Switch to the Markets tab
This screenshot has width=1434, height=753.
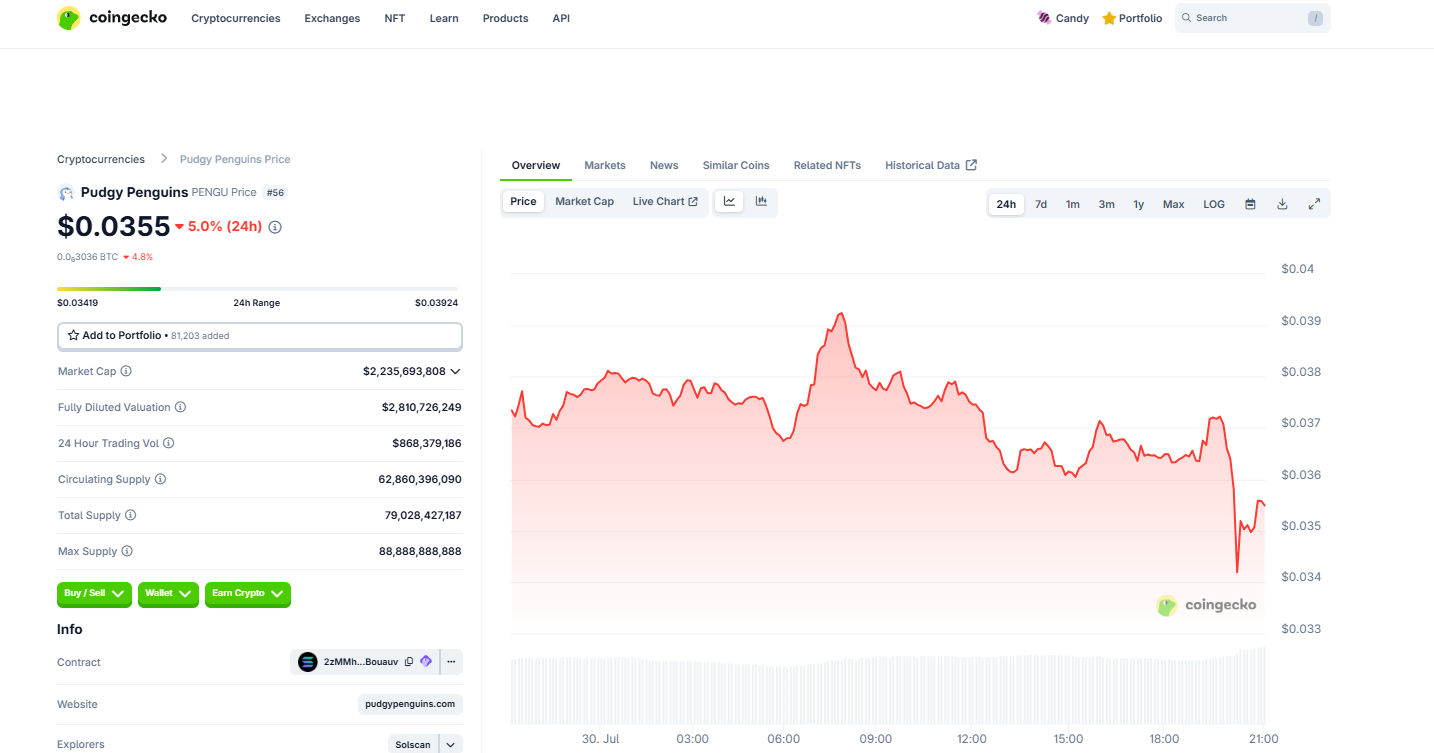click(604, 165)
